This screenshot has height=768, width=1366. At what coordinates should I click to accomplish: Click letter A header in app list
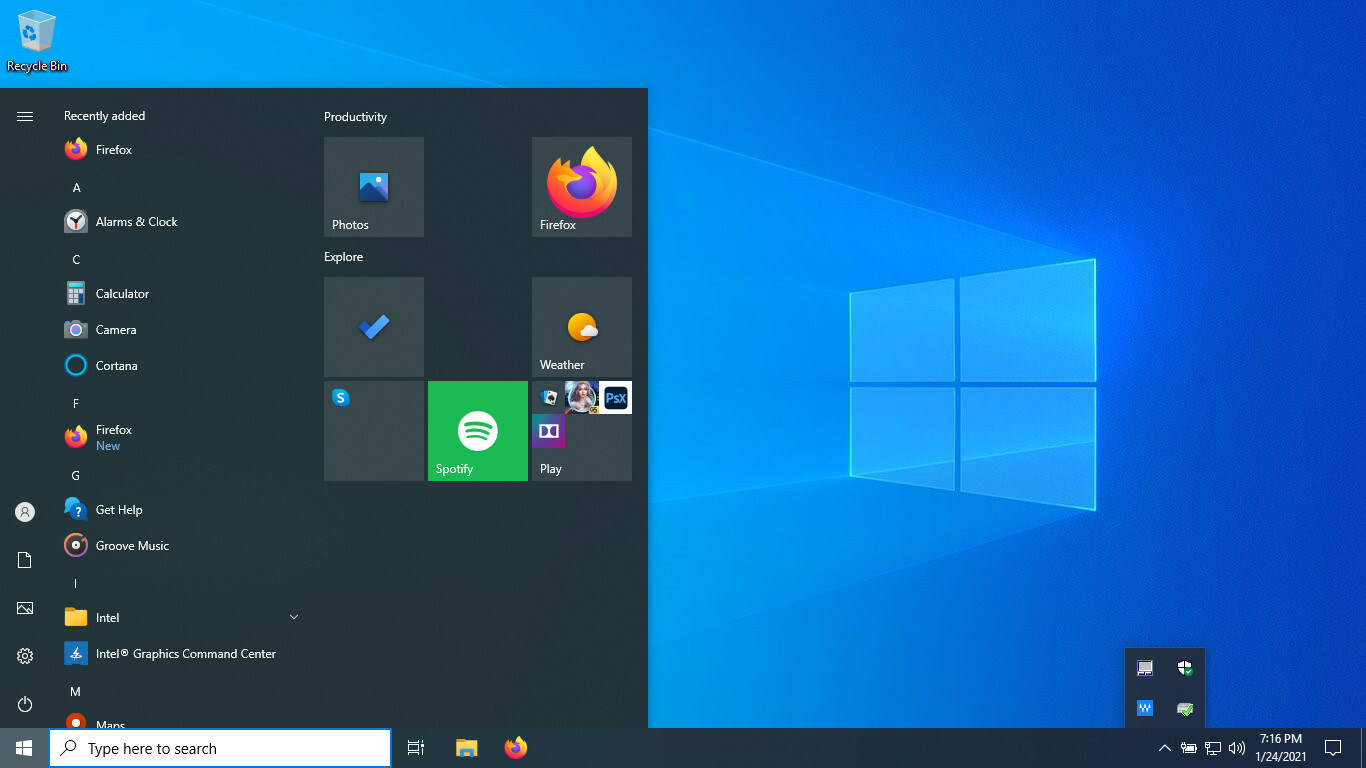pos(76,188)
